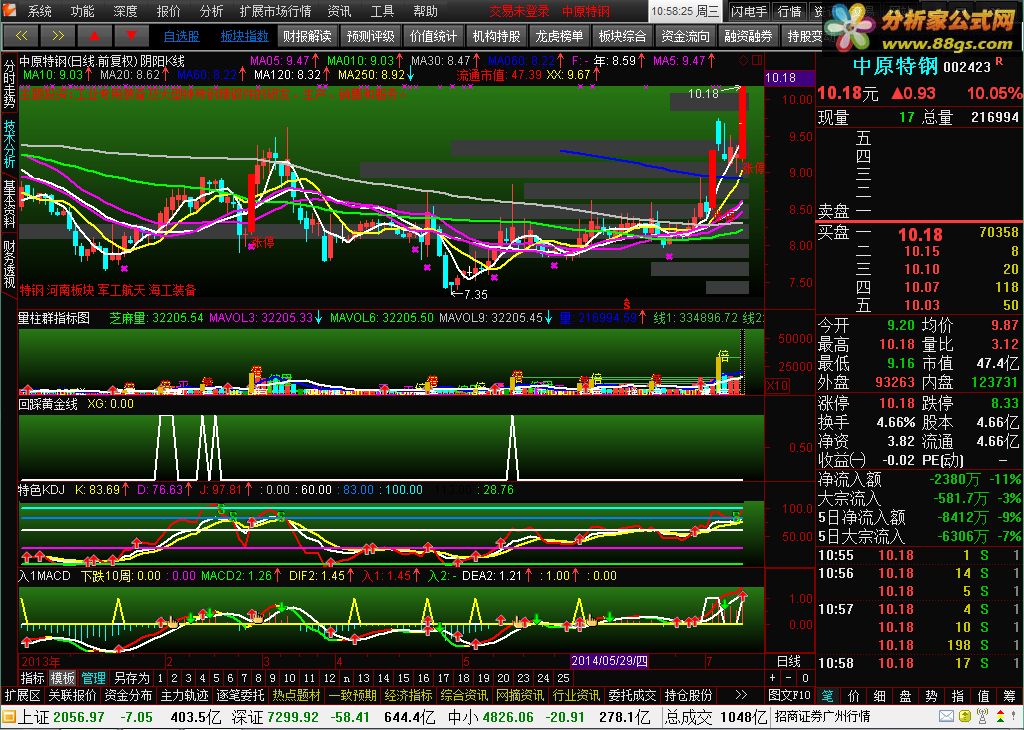The width and height of the screenshot is (1024, 730).
Task: Click the 预测评级 button
Action: coord(370,36)
